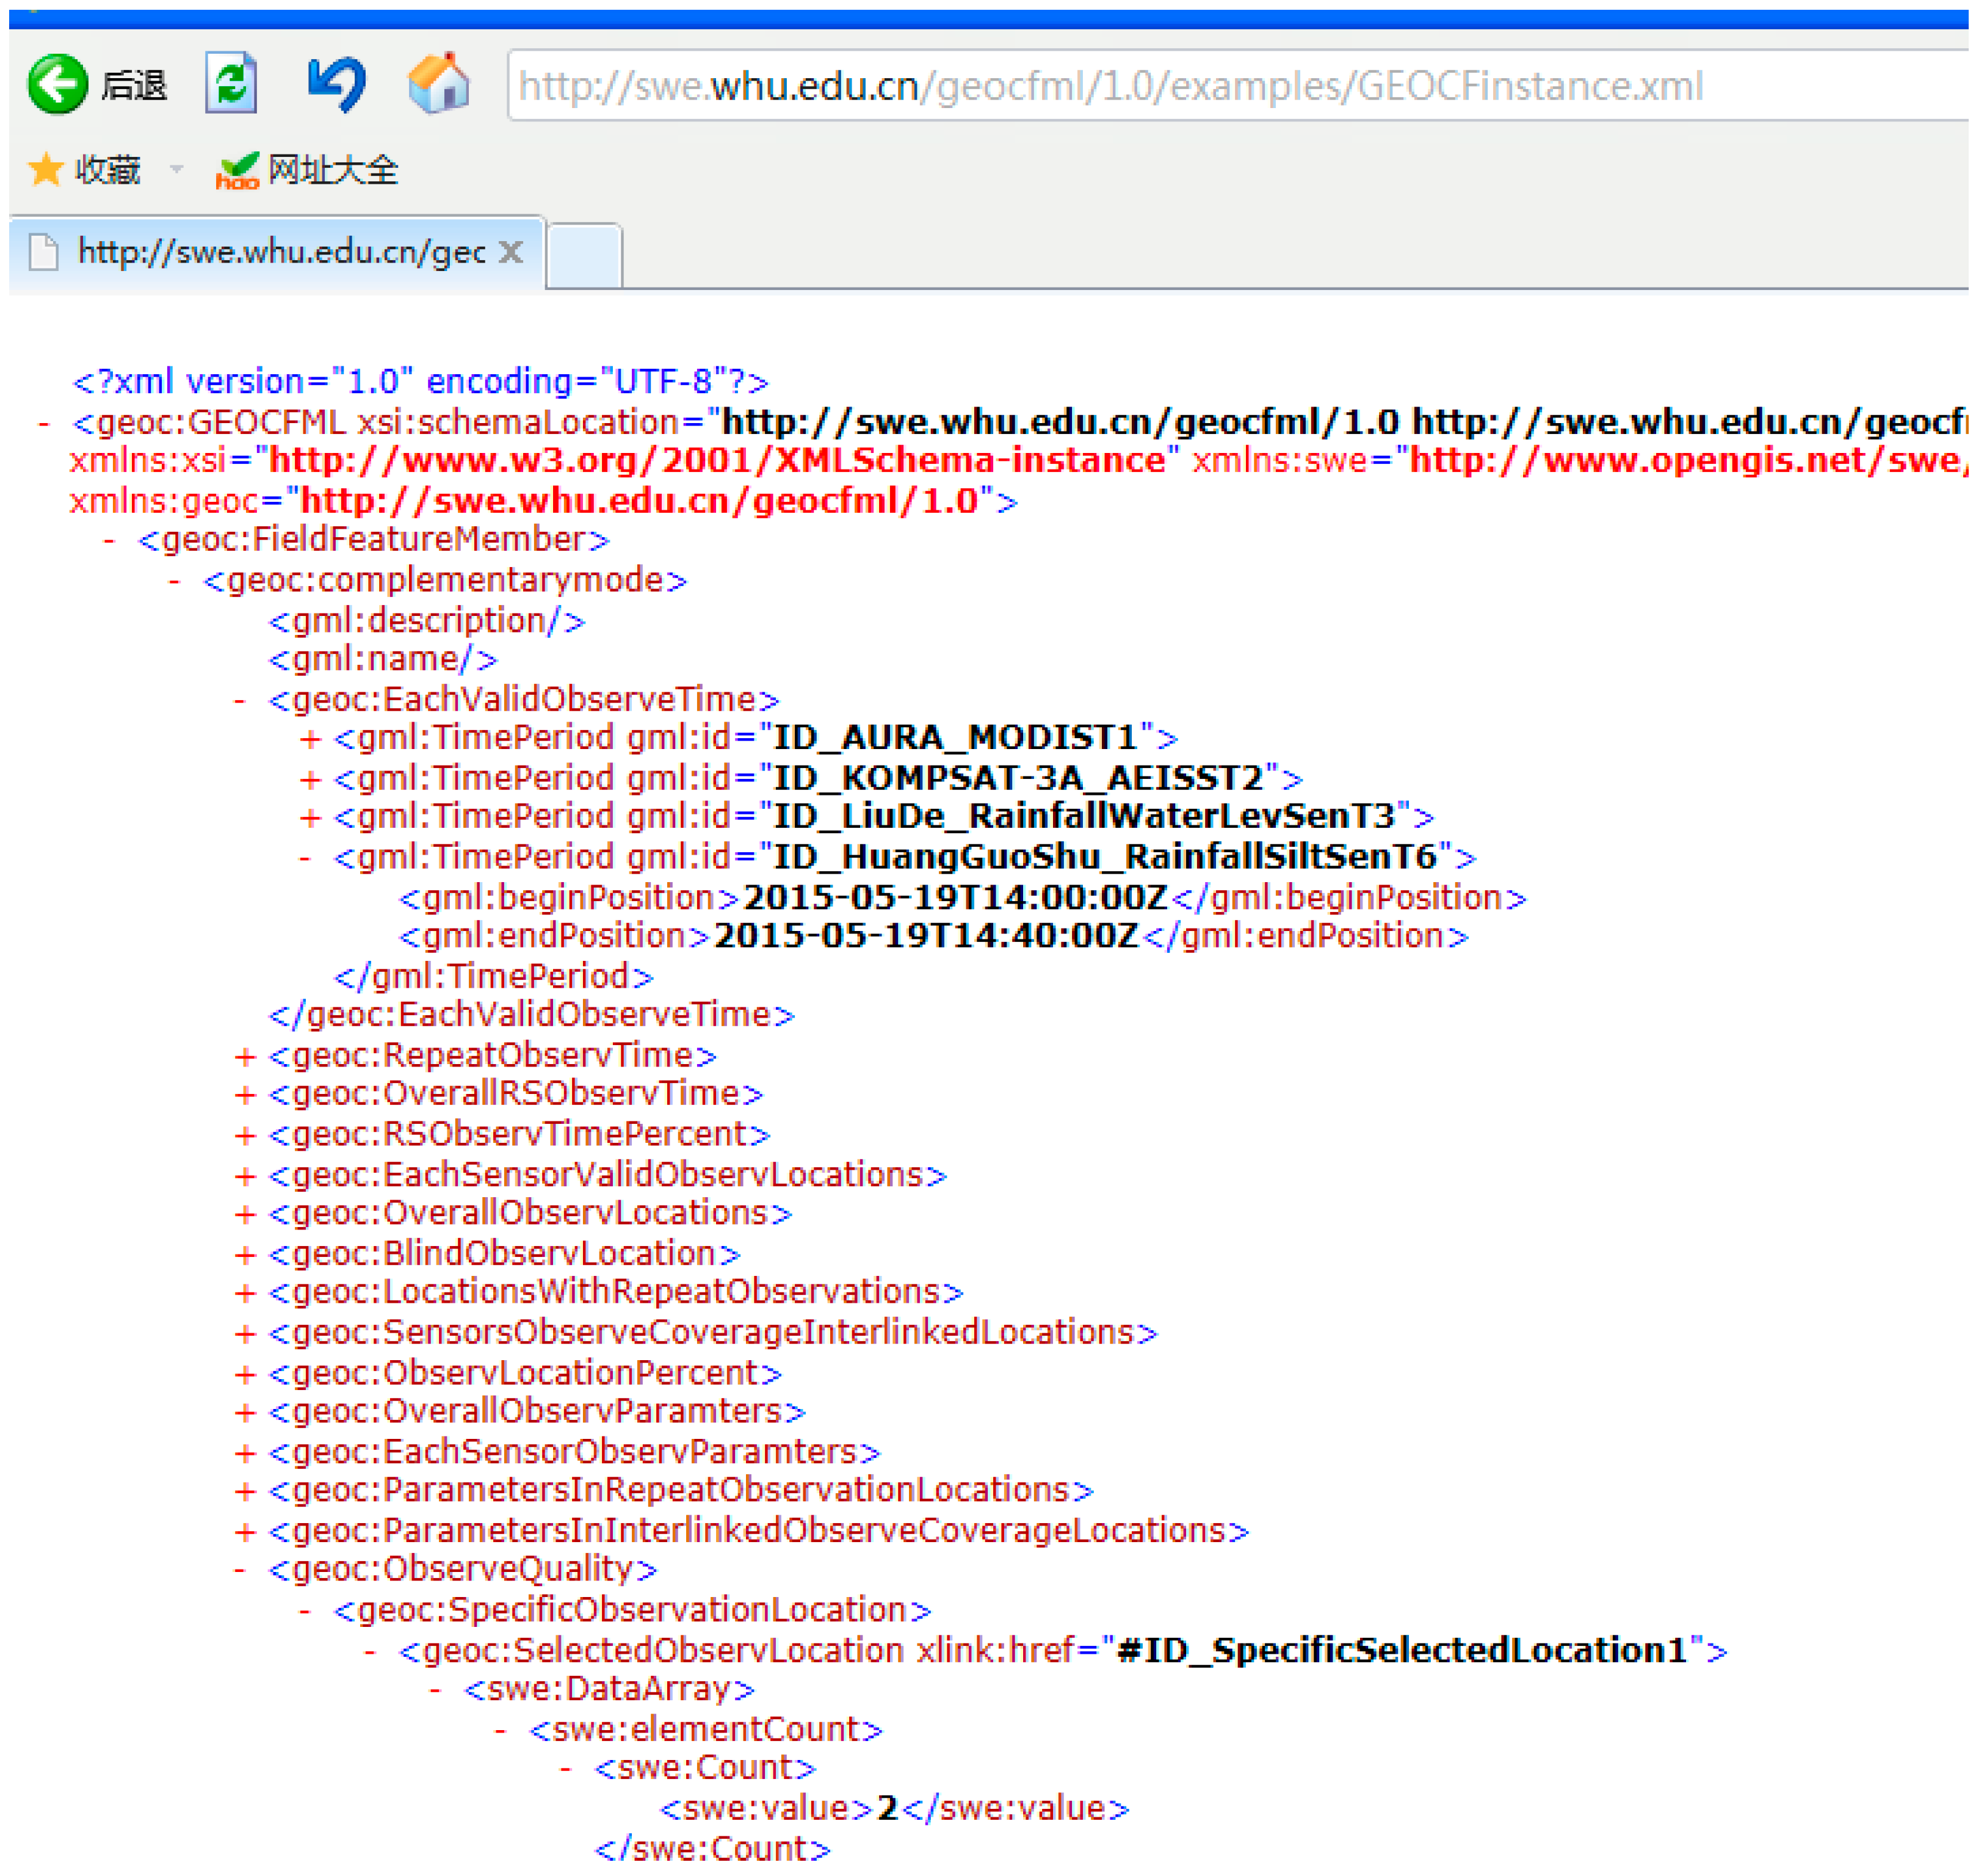Collapse the geoc:ObserveQuality node
The width and height of the screenshot is (1987, 1876).
[240, 1570]
